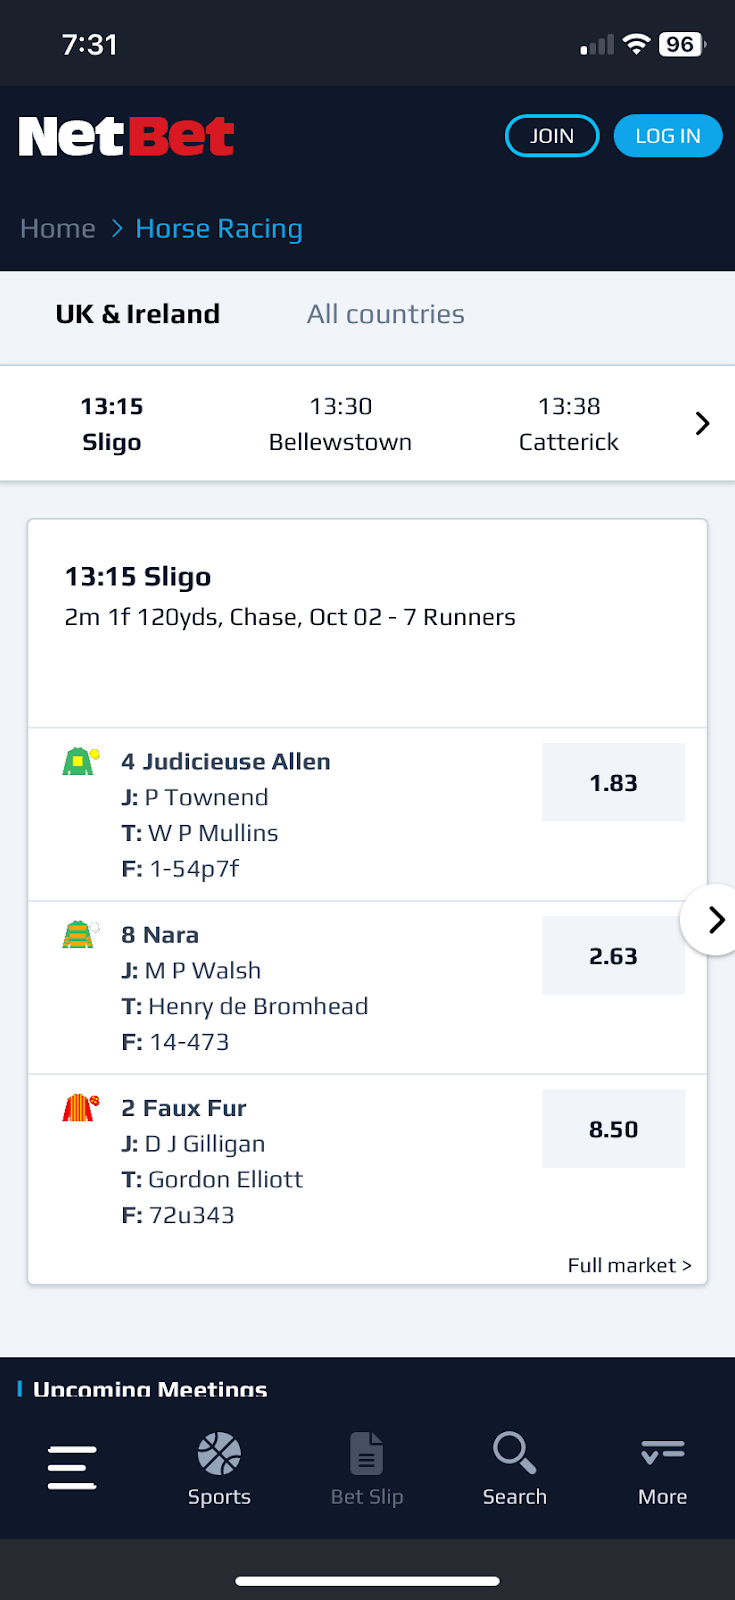This screenshot has width=735, height=1600.
Task: Open the Bet Slip icon
Action: click(x=366, y=1467)
